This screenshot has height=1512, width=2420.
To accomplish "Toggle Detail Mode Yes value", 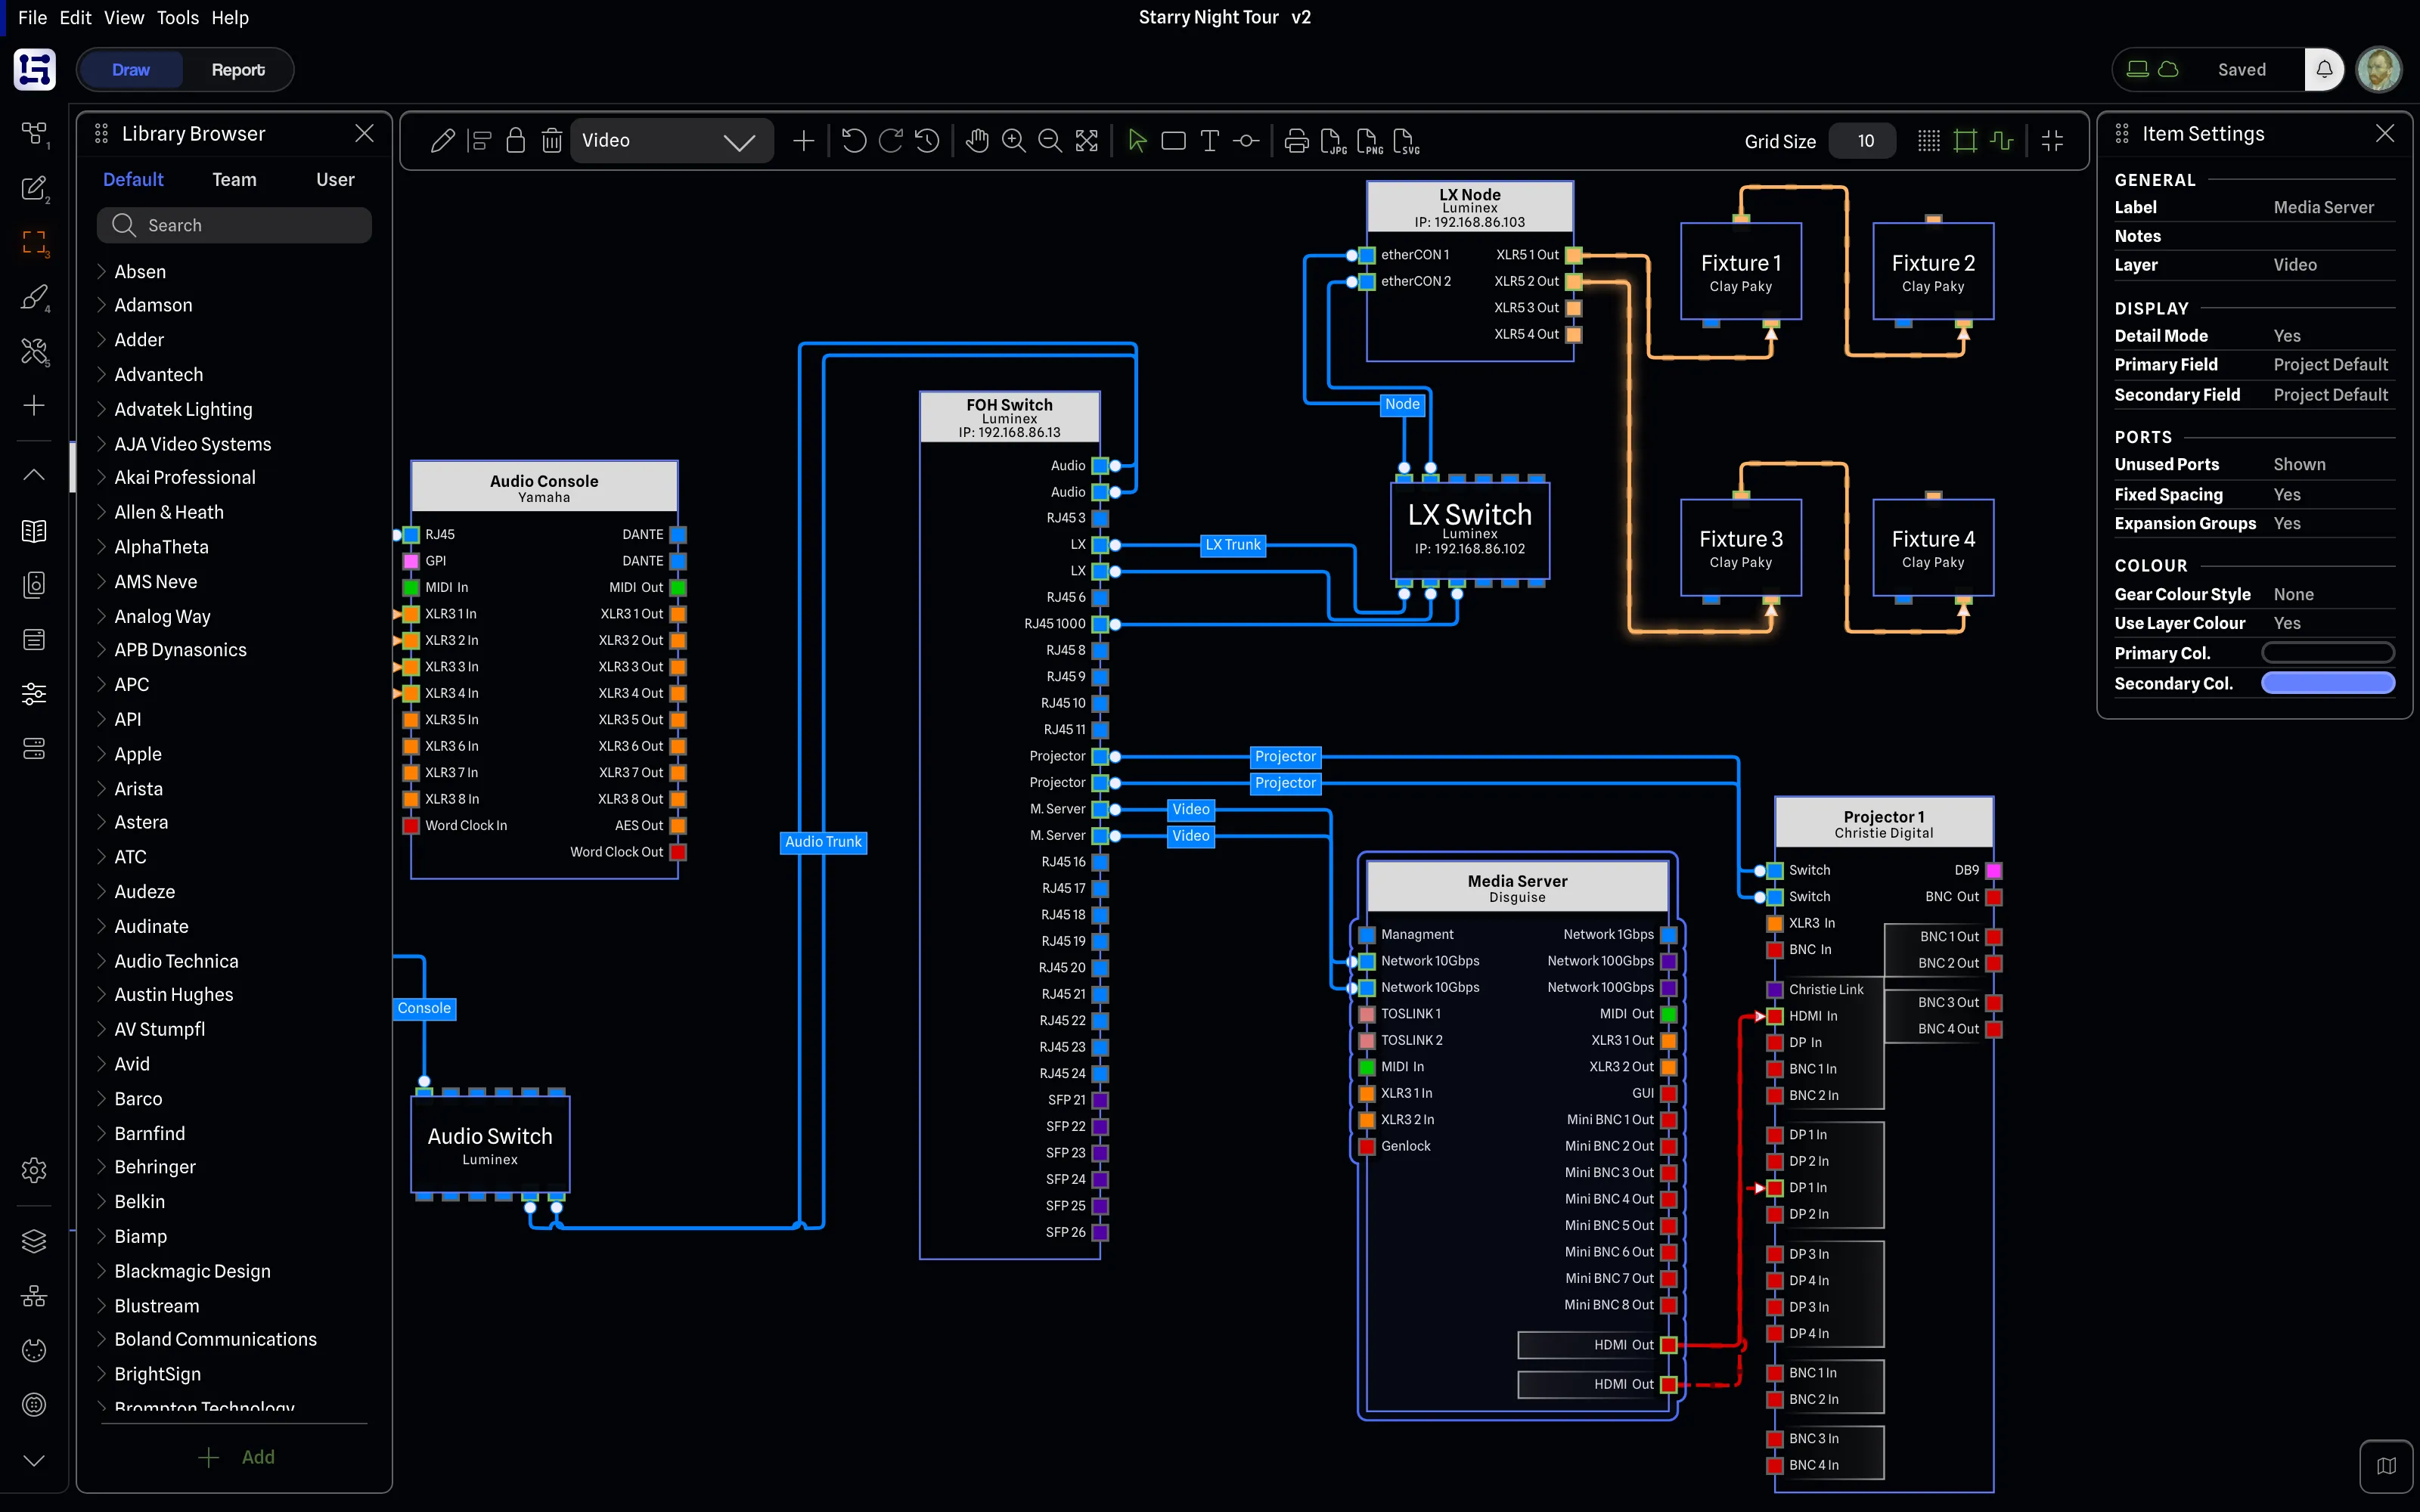I will (2286, 336).
